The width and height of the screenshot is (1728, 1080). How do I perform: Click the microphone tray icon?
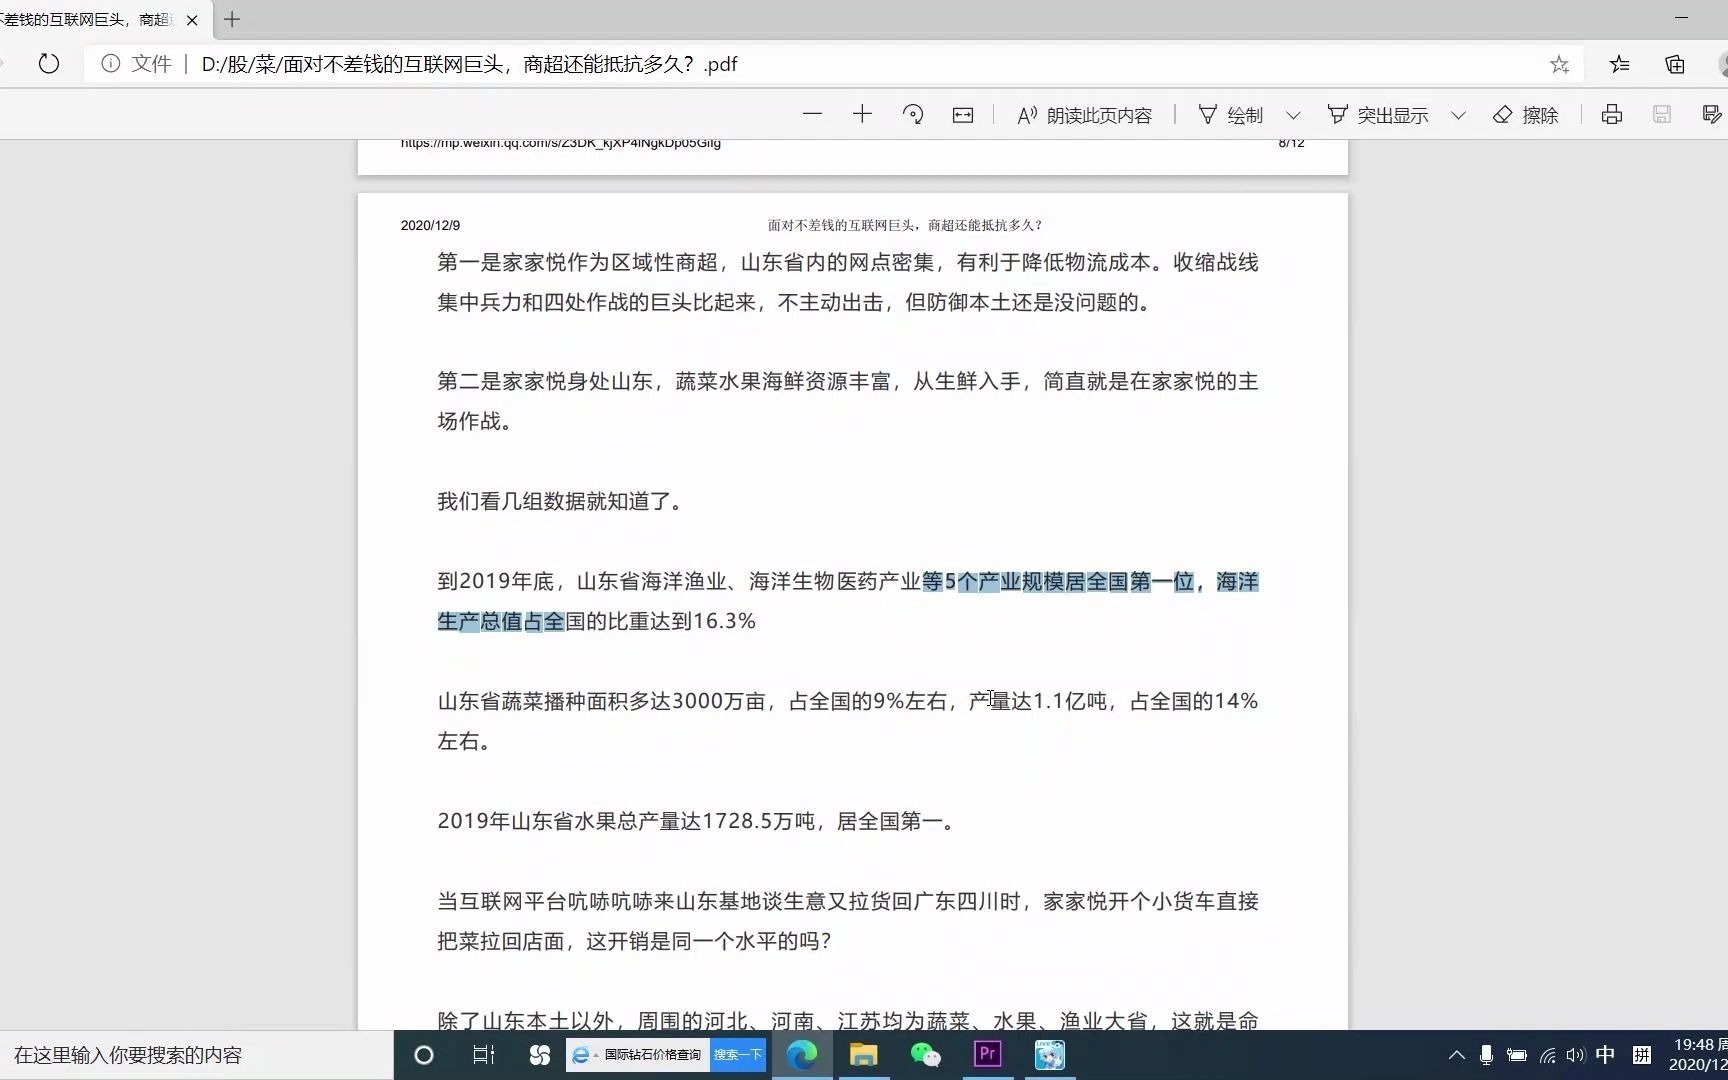(1486, 1055)
